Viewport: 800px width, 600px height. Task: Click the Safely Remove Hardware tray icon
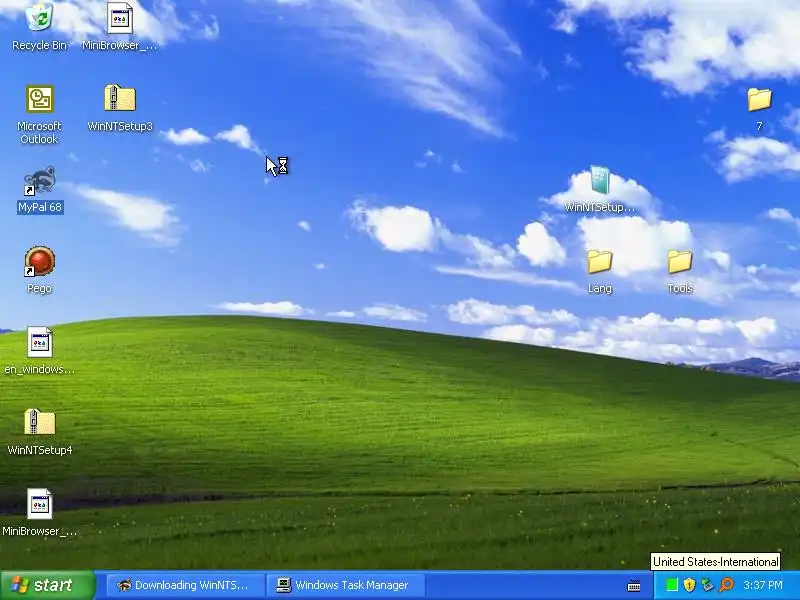707,585
